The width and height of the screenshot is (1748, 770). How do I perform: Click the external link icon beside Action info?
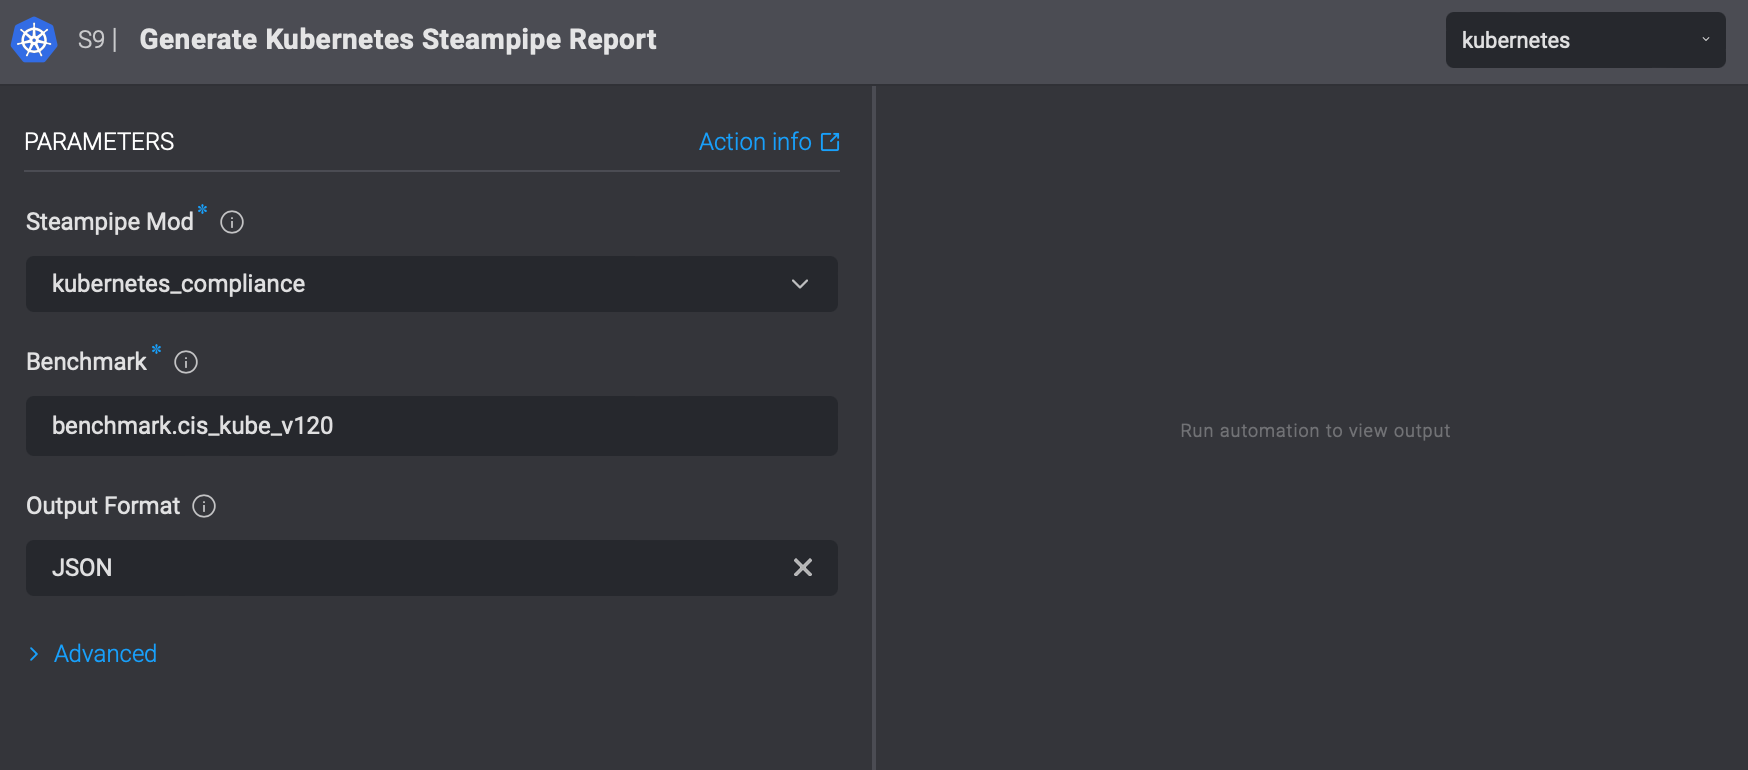pyautogui.click(x=830, y=142)
